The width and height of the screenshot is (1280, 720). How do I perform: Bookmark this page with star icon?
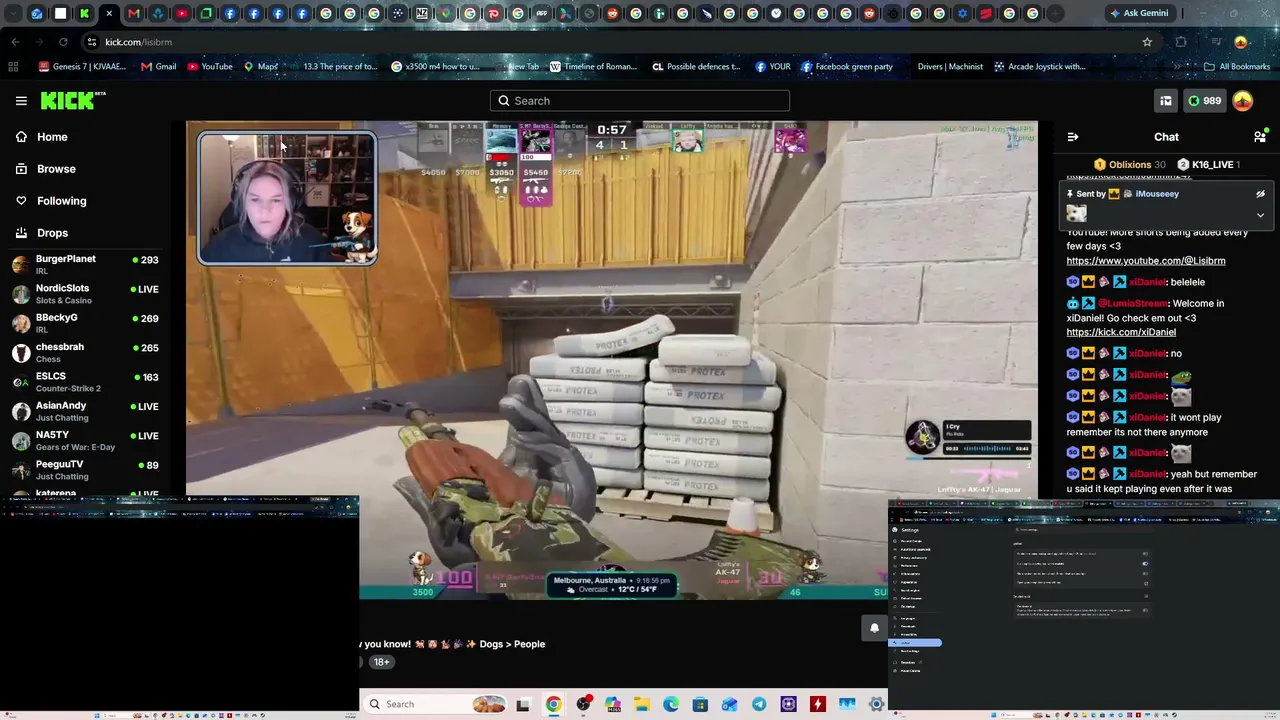coord(1147,42)
